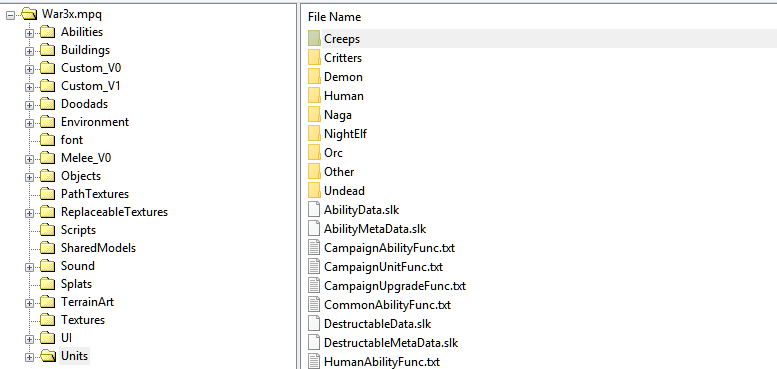Screen dimensions: 777x369
Task: Select the Objects tree label
Action: (x=81, y=176)
